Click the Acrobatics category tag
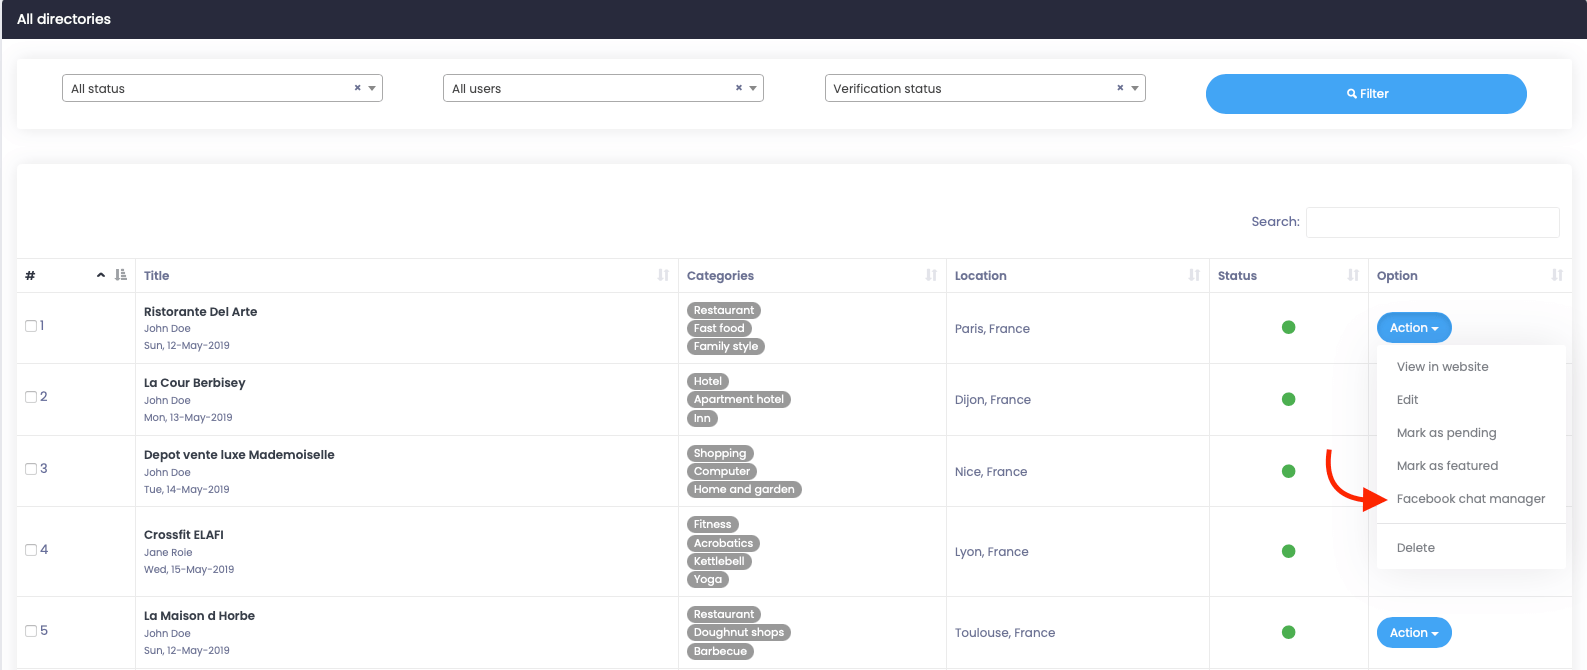This screenshot has height=670, width=1587. click(723, 543)
